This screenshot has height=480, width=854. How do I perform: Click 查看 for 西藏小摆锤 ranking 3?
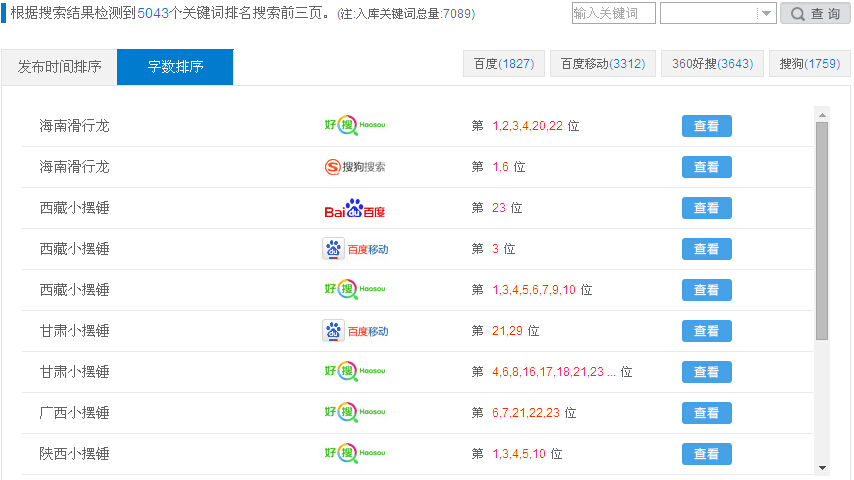coord(706,249)
